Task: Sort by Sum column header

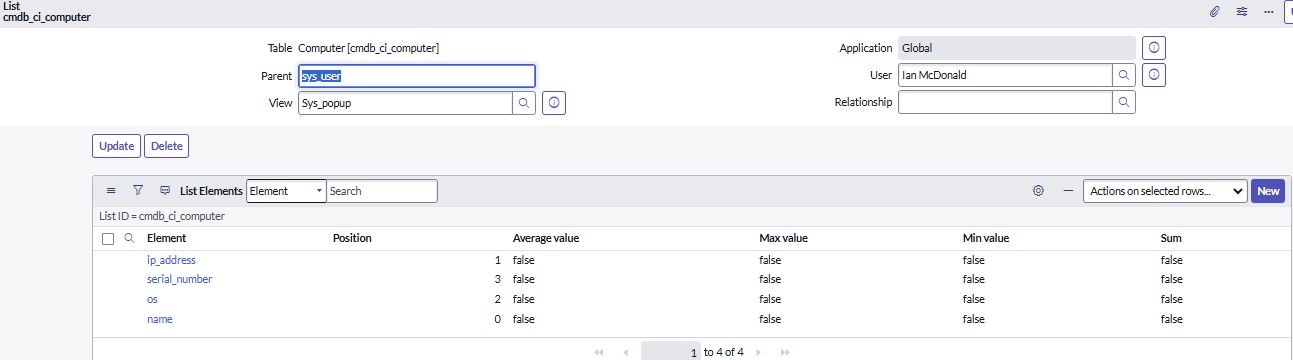Action: click(1171, 238)
